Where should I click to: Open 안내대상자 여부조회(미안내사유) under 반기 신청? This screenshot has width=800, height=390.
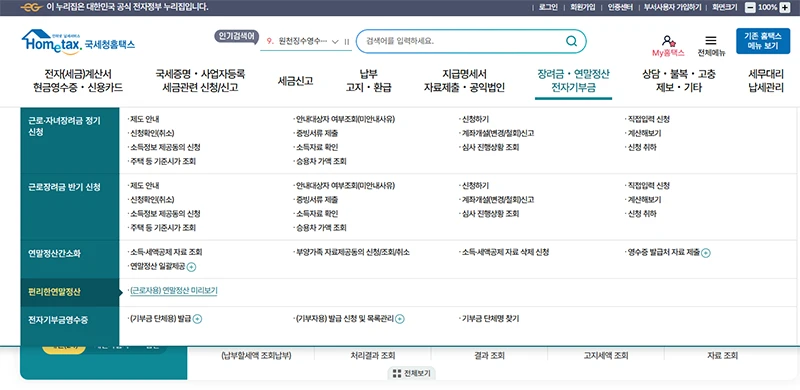tap(345, 186)
